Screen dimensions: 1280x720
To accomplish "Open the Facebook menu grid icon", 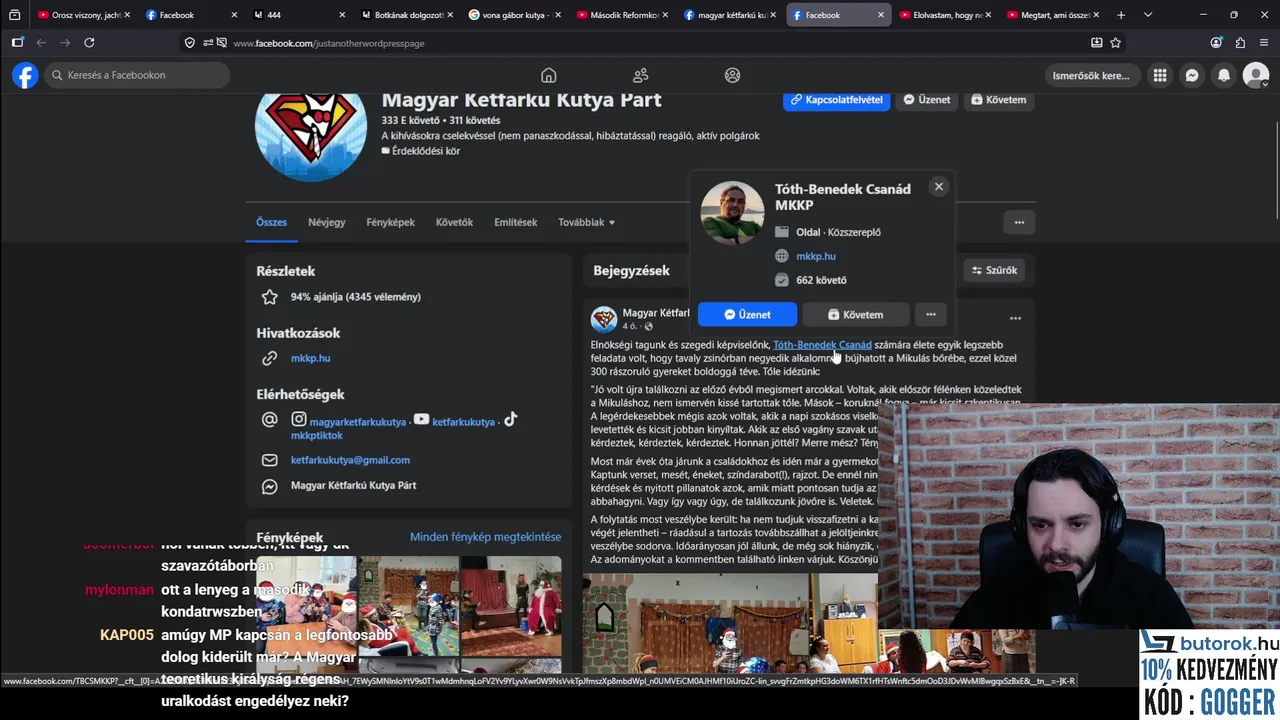I will [x=1160, y=75].
